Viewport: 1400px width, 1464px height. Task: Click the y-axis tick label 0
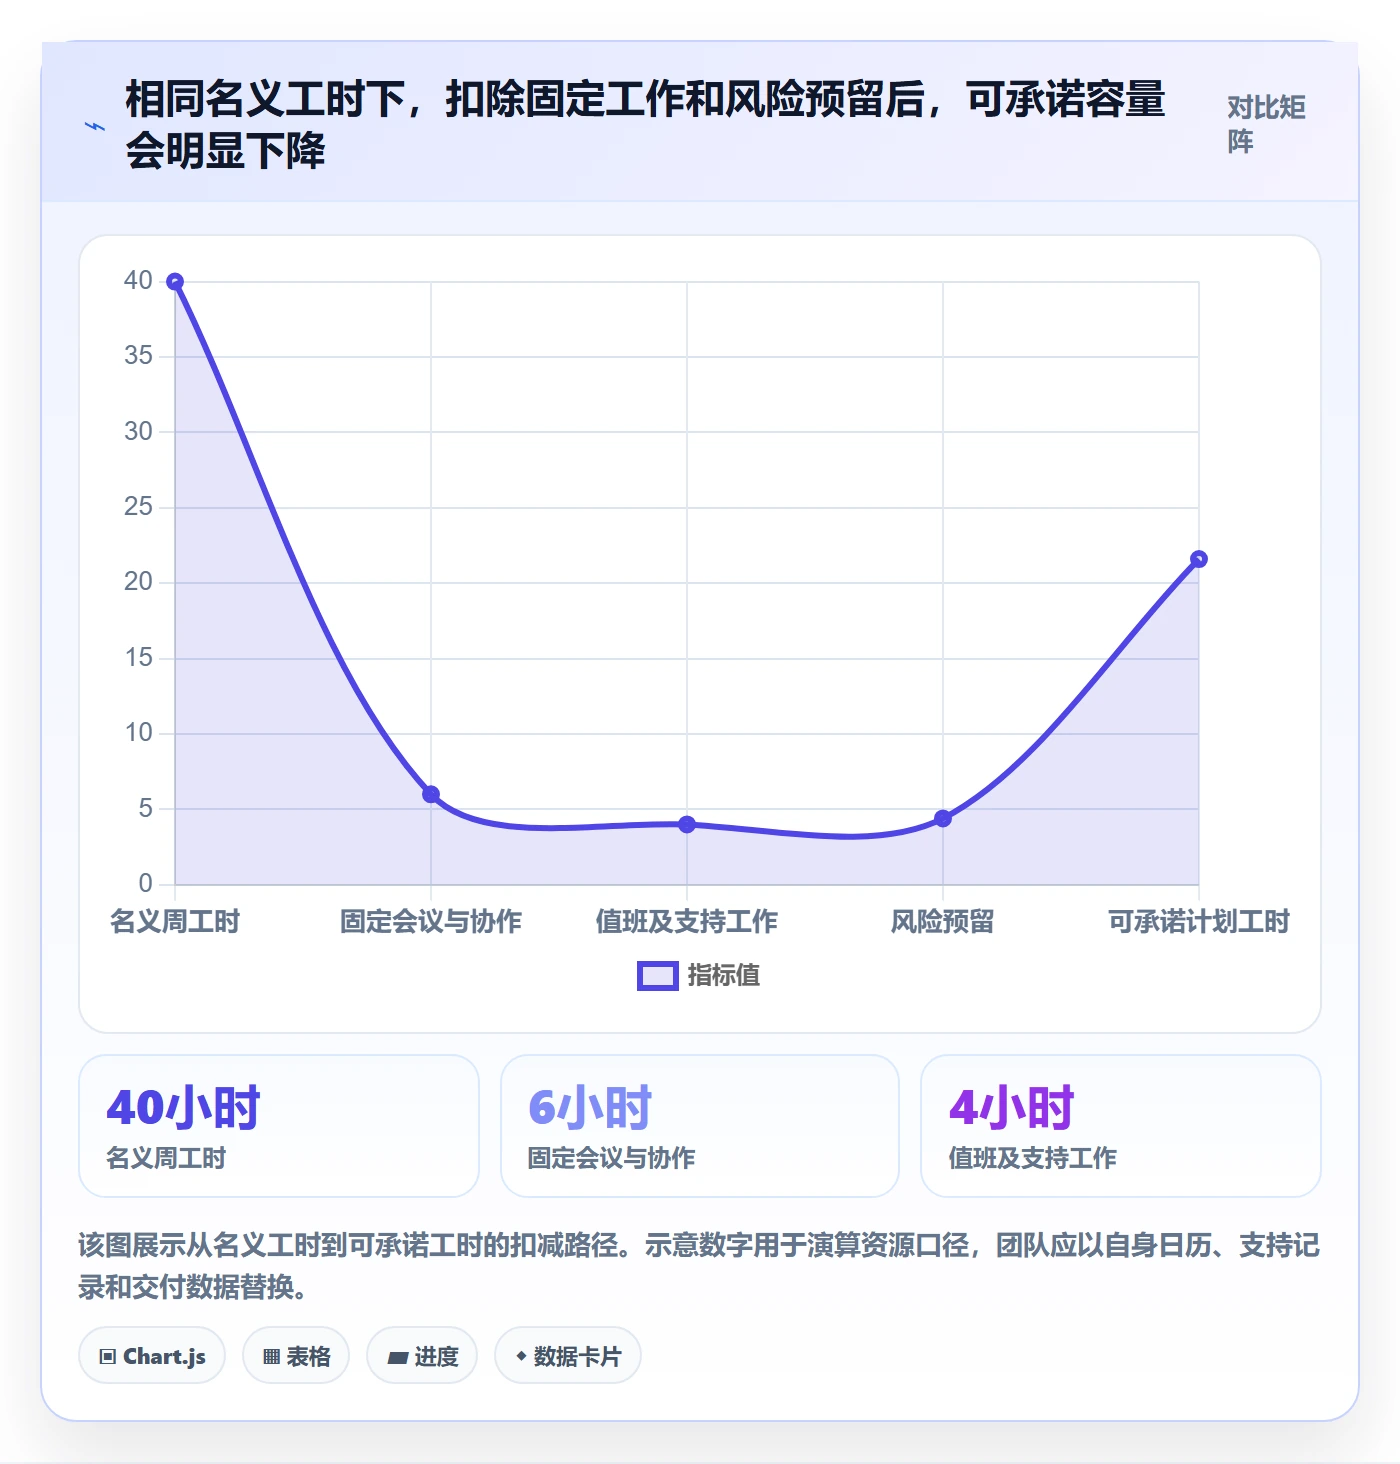pos(146,884)
